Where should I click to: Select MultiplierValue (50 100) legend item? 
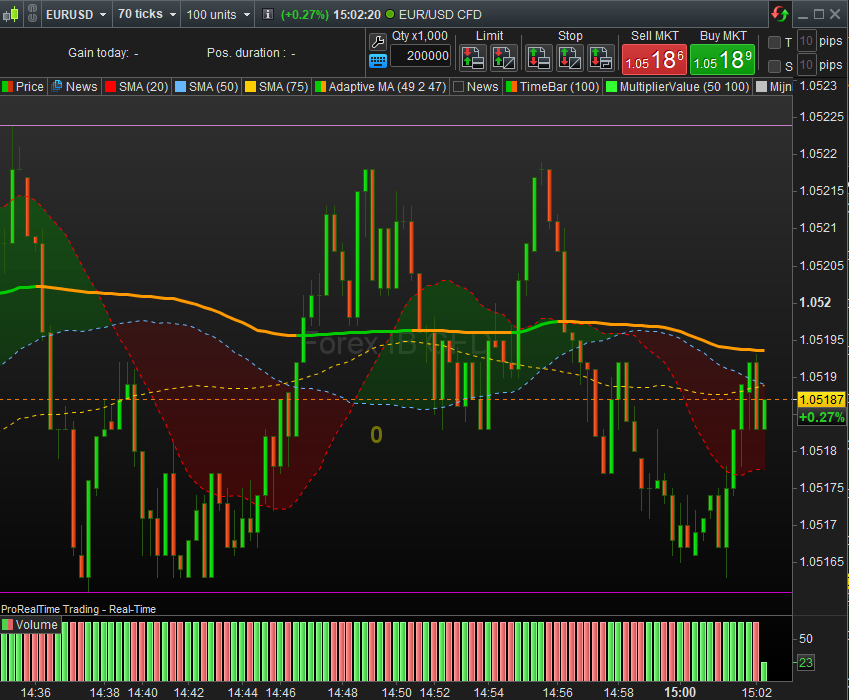point(678,87)
